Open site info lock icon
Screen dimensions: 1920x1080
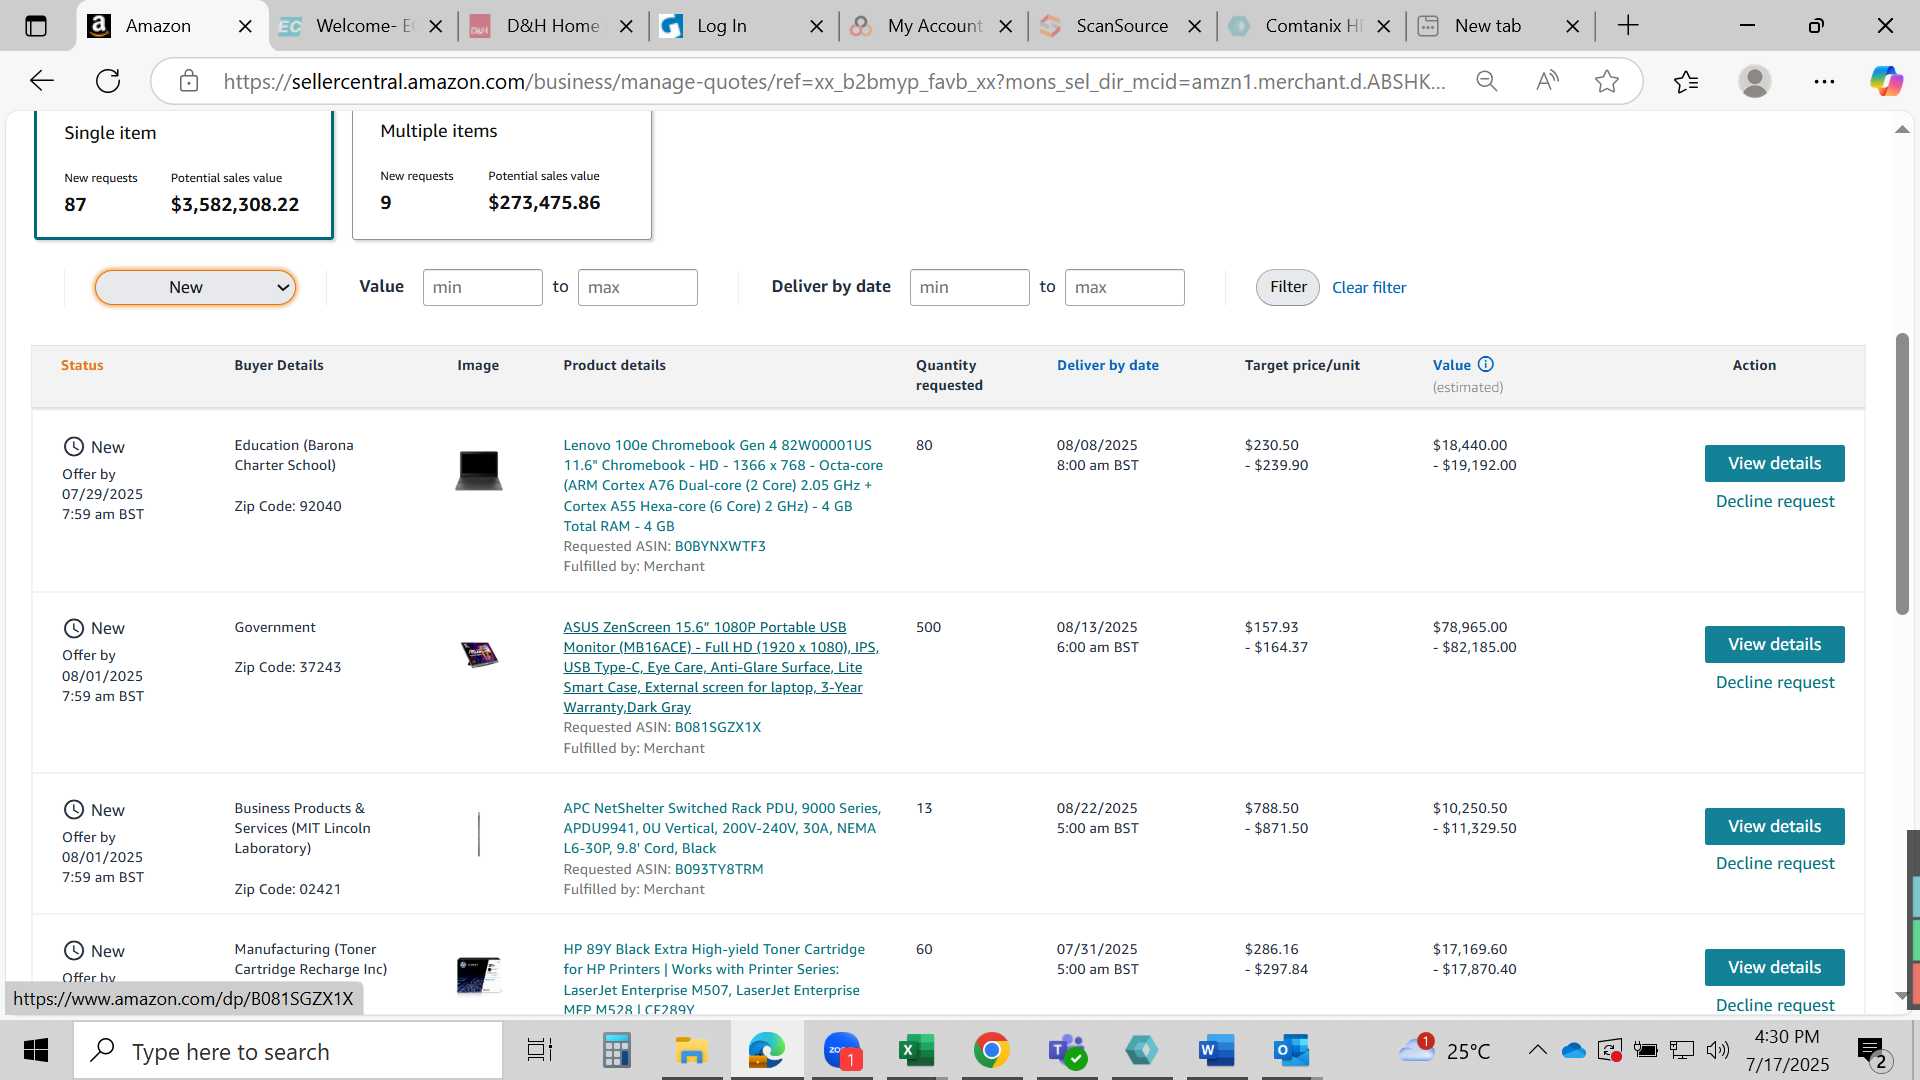(x=189, y=81)
